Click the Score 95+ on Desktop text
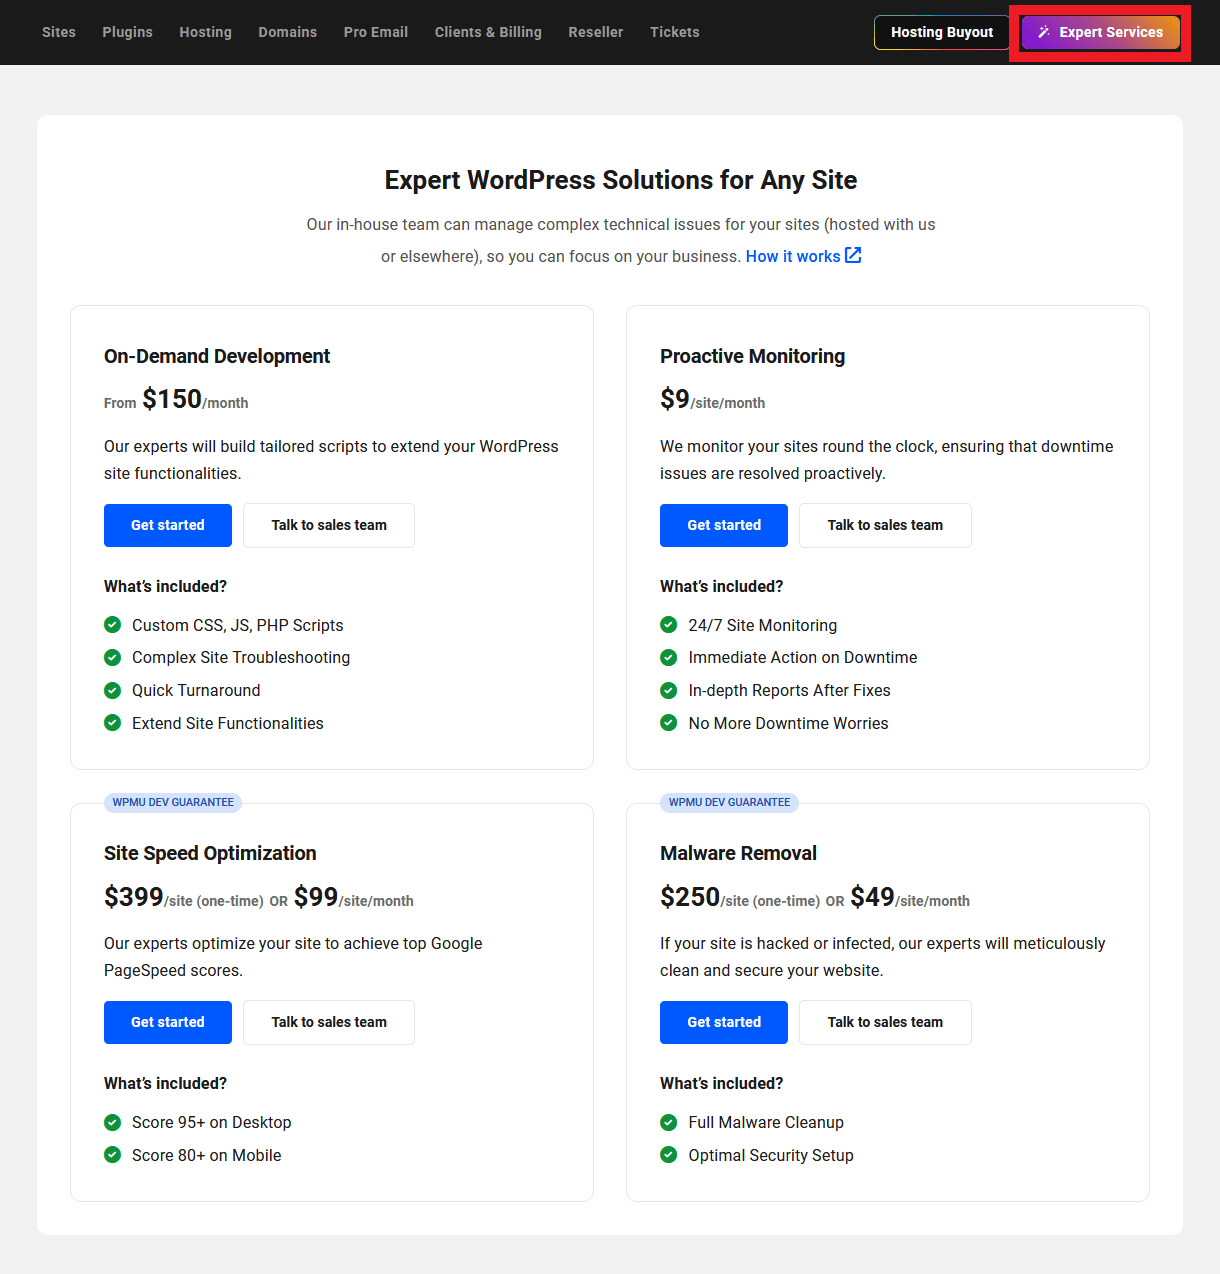The width and height of the screenshot is (1220, 1274). 212,1122
